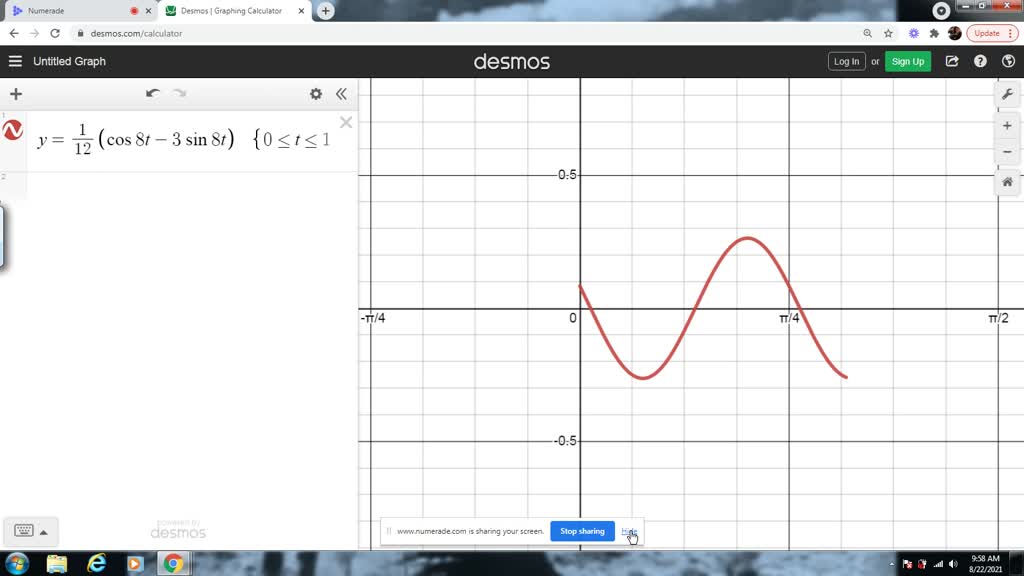Open the share graph icon
This screenshot has height=576, width=1024.
952,61
